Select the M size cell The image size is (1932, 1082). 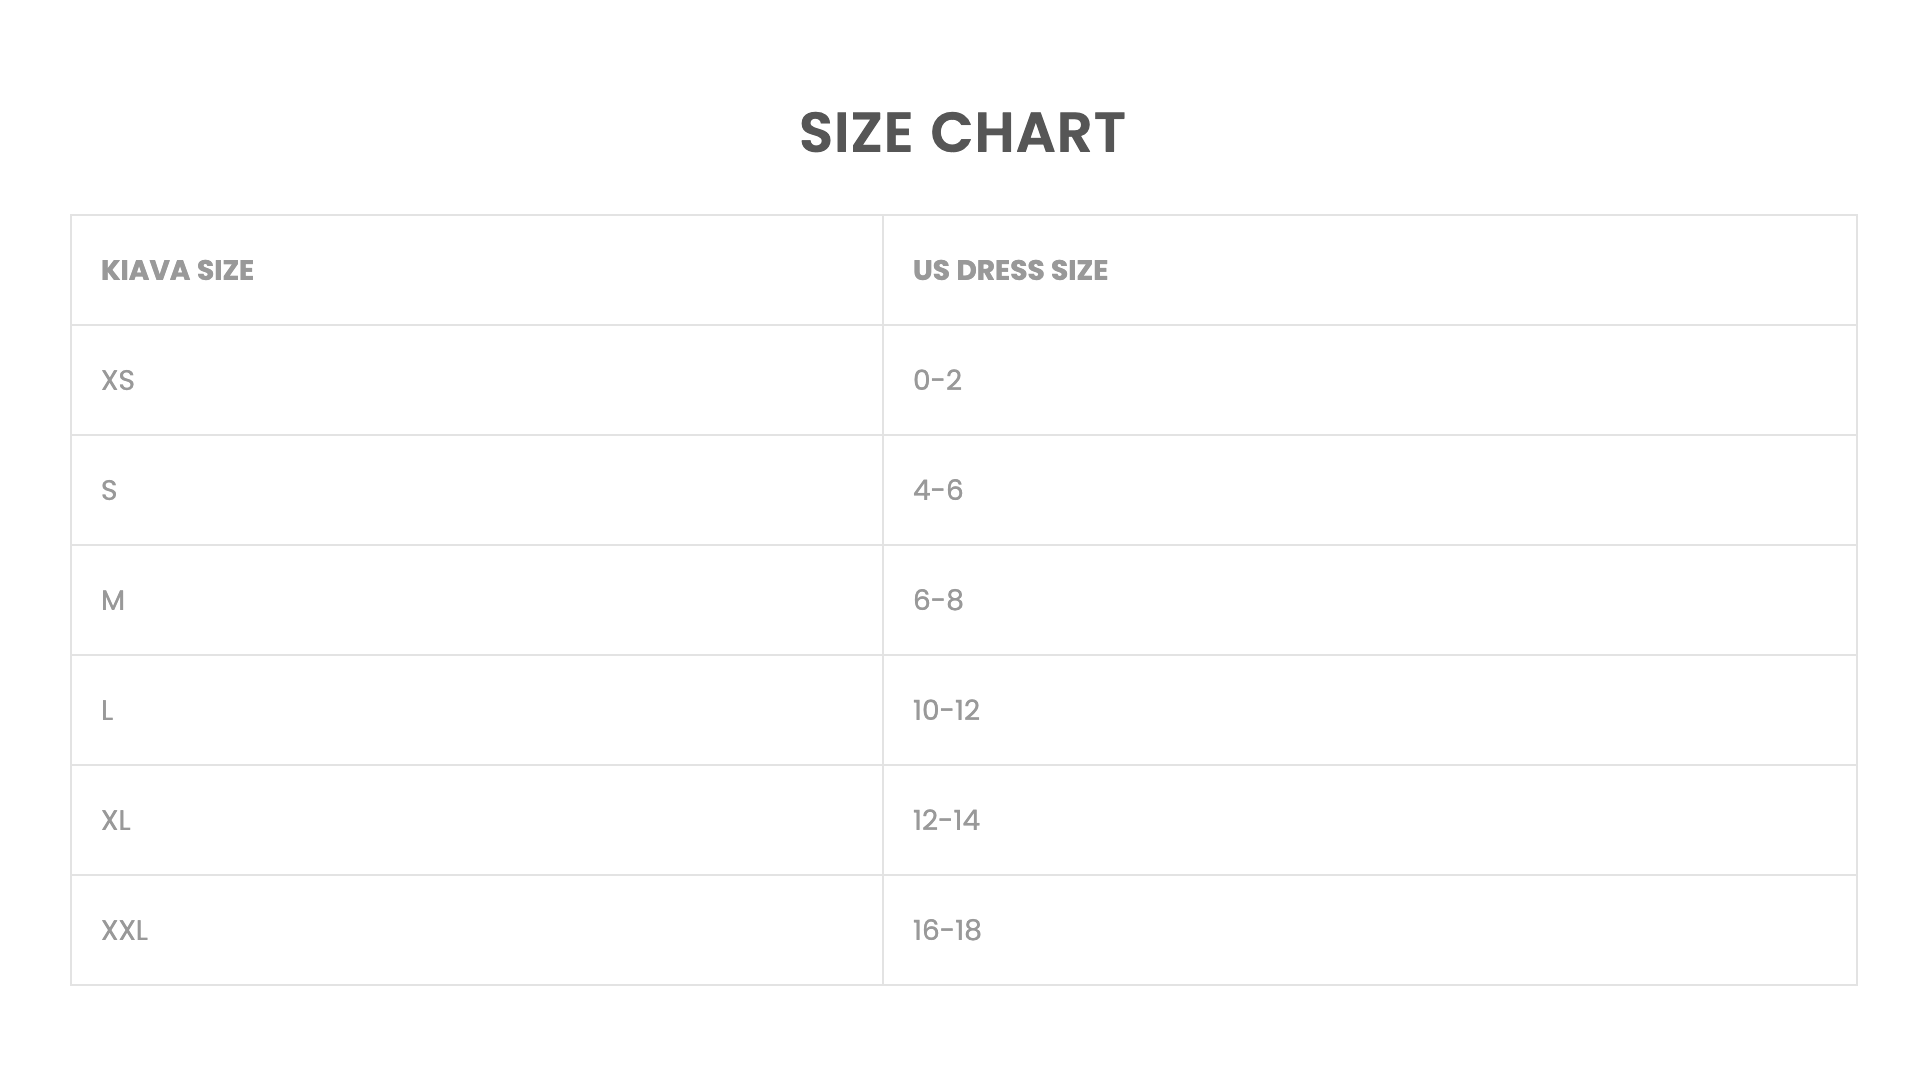(x=113, y=600)
